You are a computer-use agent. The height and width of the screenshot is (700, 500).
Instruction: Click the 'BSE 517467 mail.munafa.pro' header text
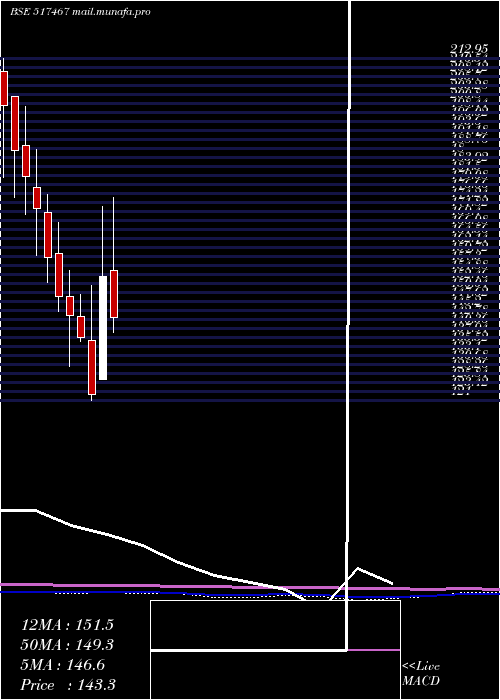pyautogui.click(x=80, y=12)
